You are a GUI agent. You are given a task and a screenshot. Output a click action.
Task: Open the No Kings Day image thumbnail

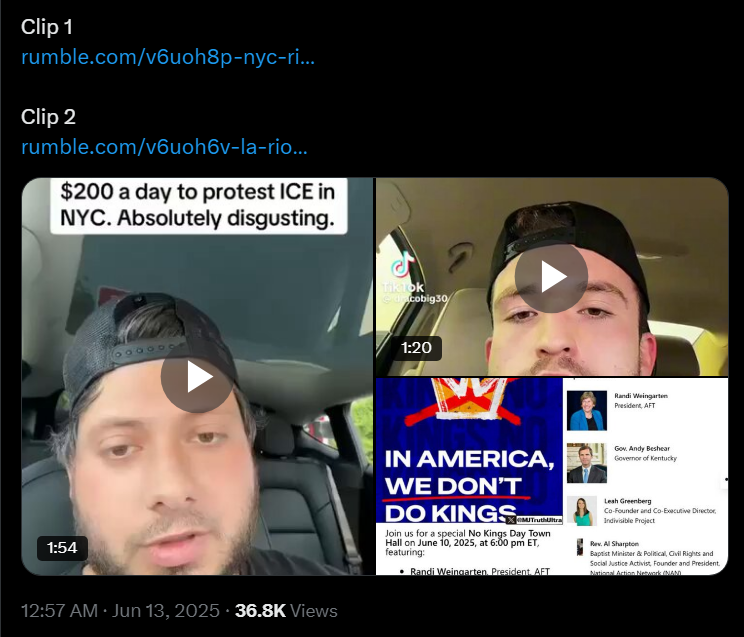pyautogui.click(x=552, y=477)
